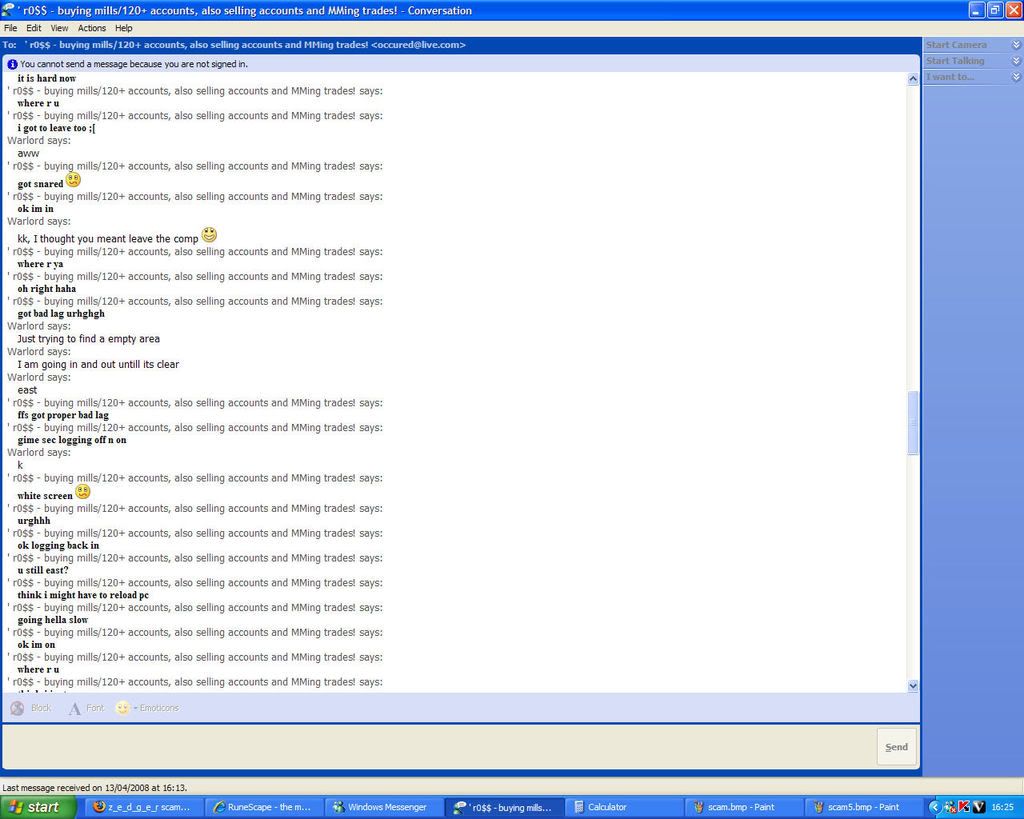
Task: Click the sad emoticon after 'got snared'
Action: [73, 180]
